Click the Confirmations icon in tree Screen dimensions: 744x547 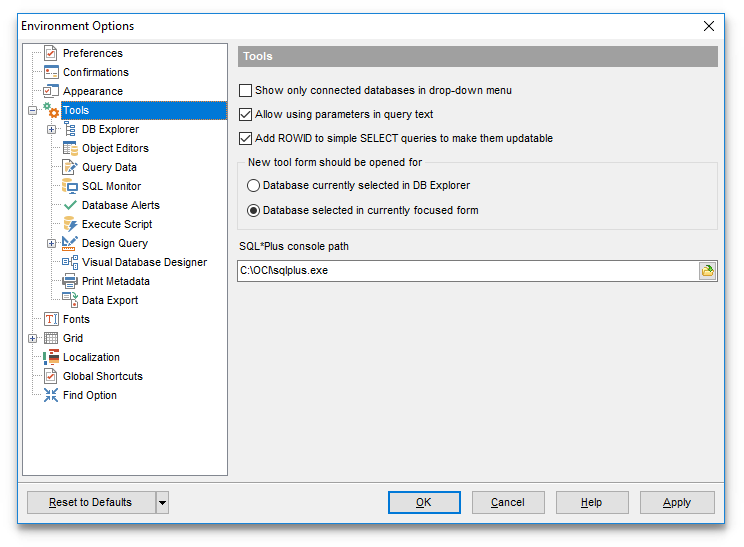click(x=51, y=72)
